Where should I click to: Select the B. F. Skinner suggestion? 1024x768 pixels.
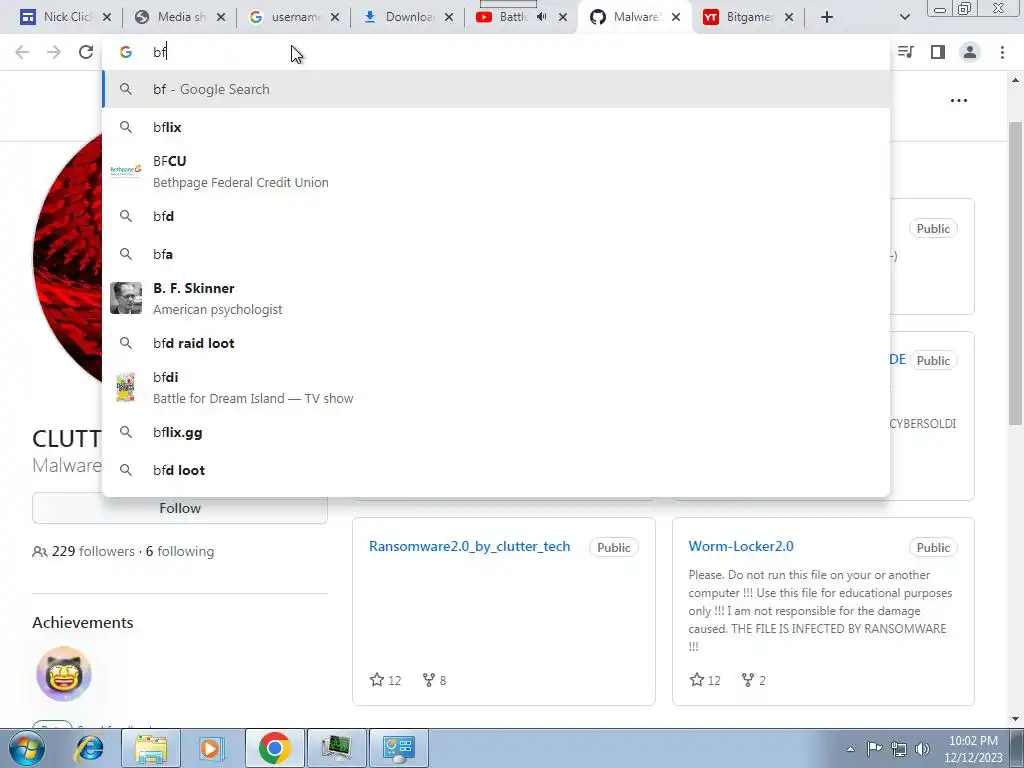coord(496,298)
